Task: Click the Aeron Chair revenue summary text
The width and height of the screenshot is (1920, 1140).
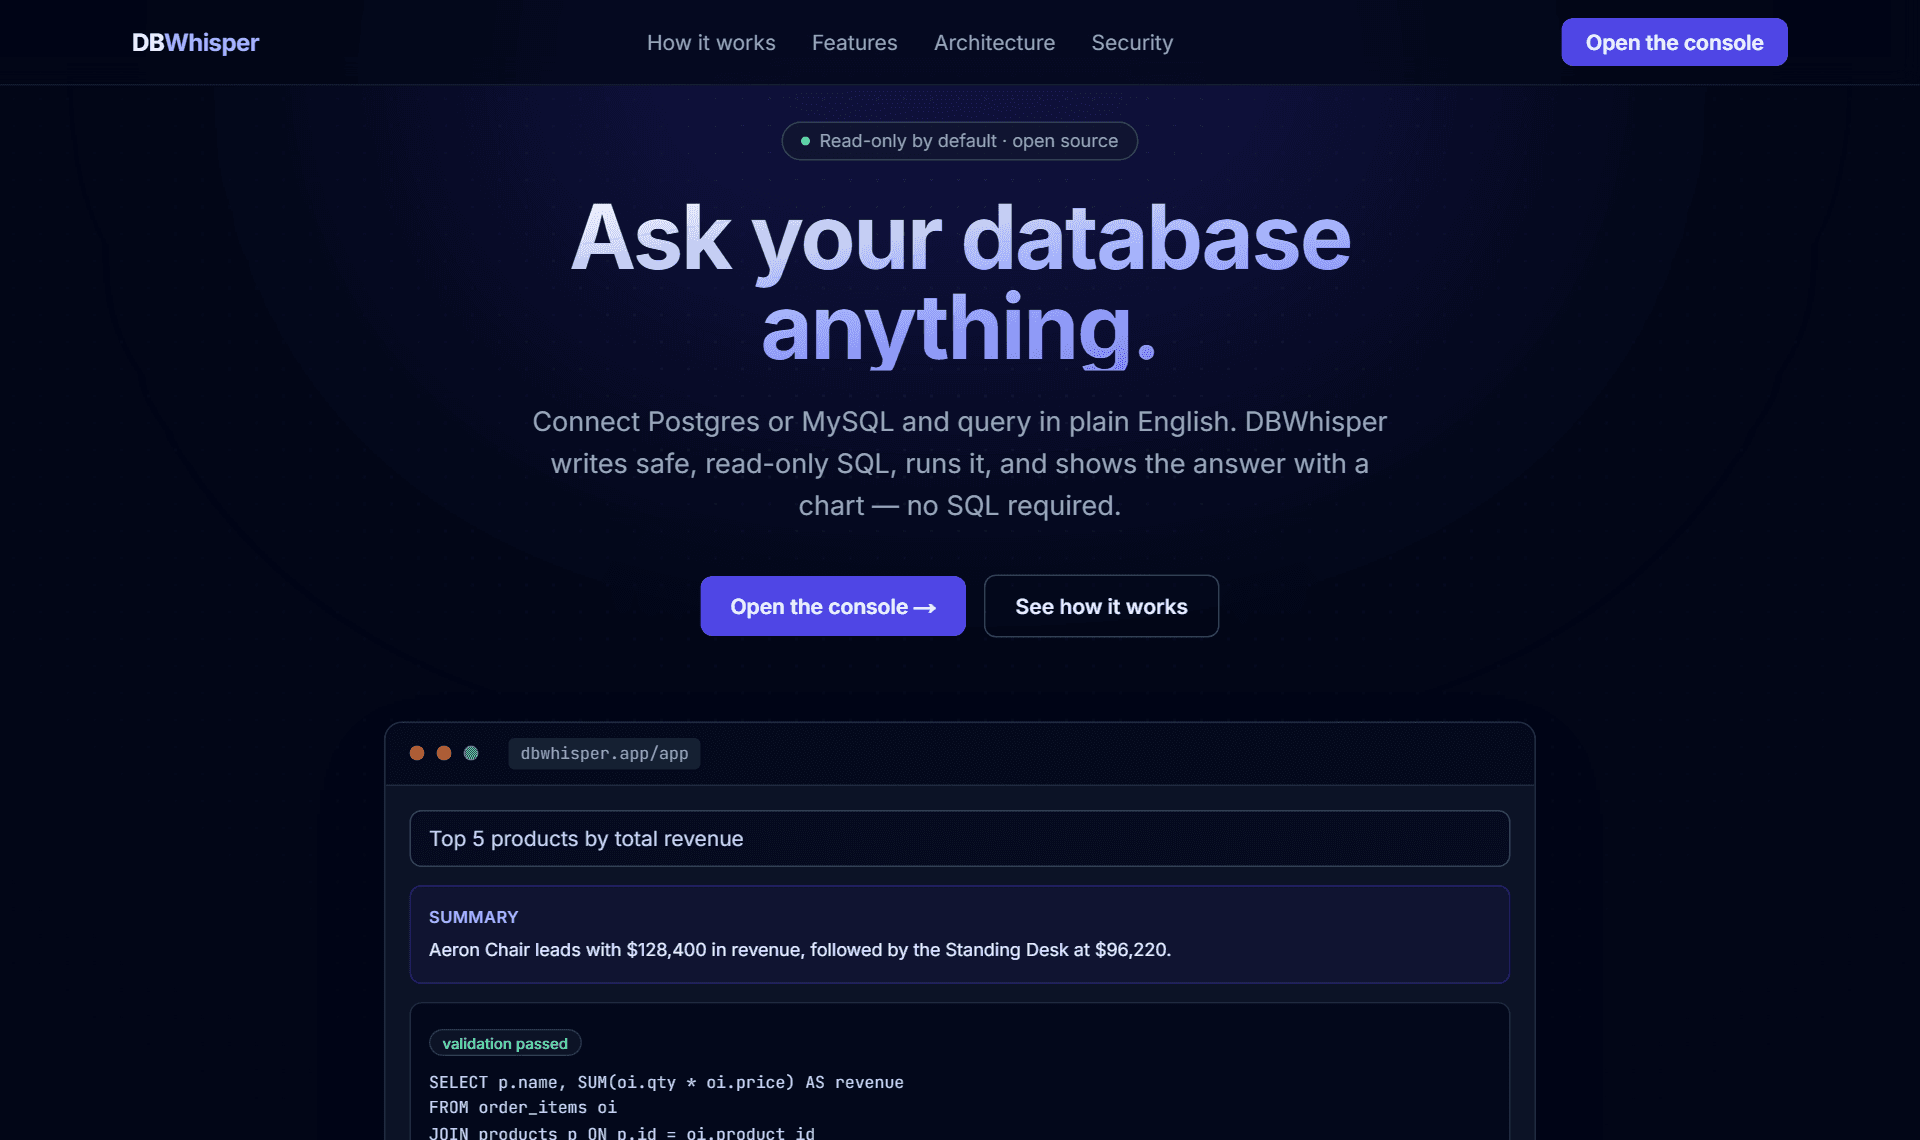Action: [799, 950]
